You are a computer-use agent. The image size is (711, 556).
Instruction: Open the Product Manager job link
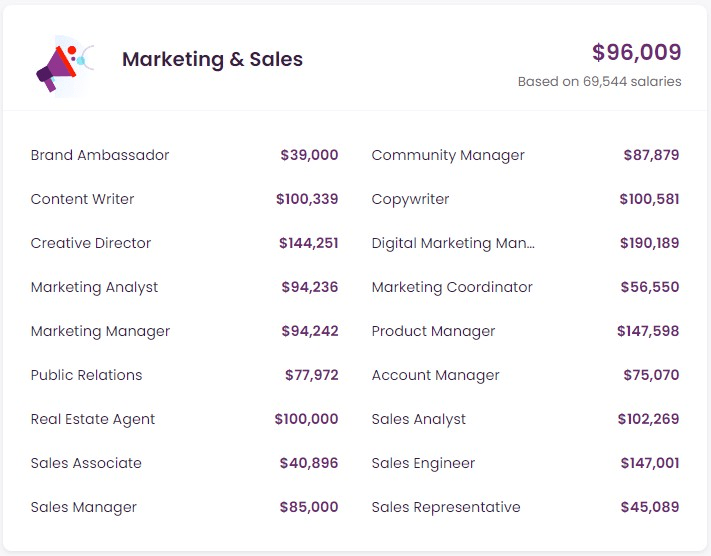coord(433,331)
